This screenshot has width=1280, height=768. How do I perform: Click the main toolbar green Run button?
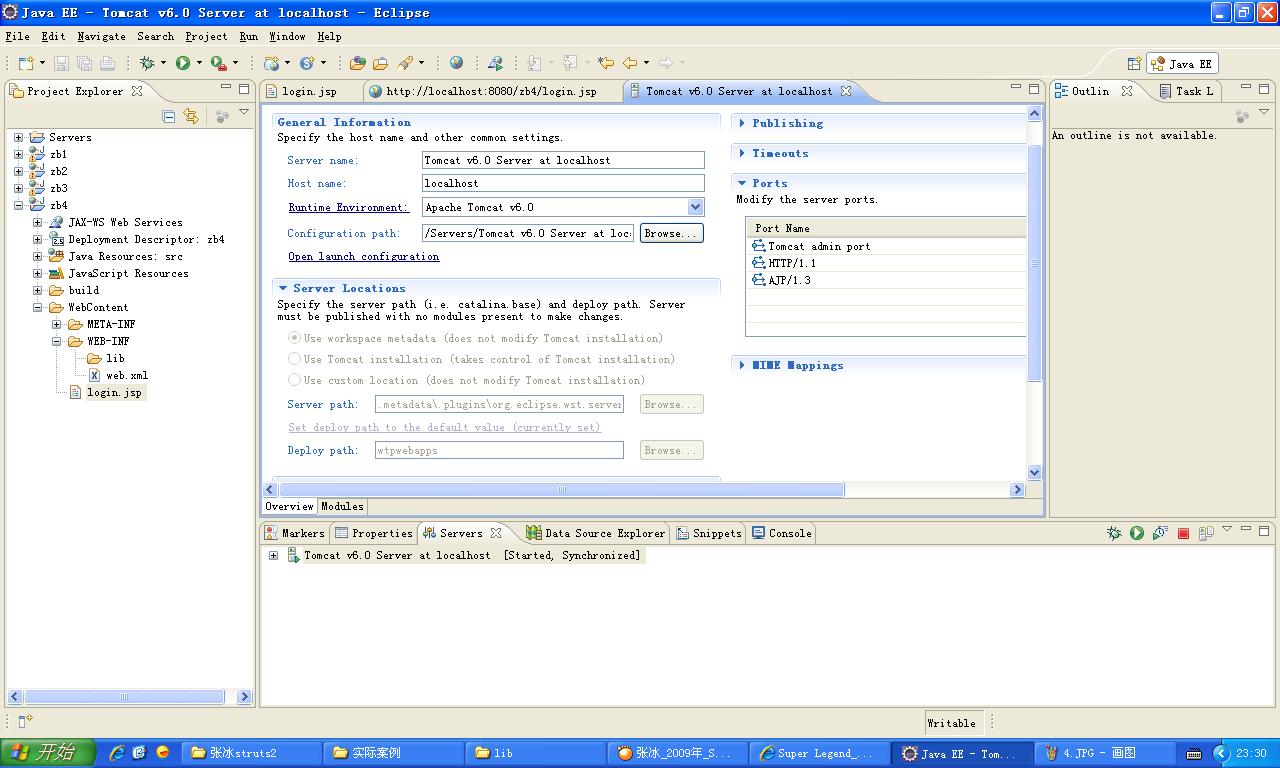(183, 63)
